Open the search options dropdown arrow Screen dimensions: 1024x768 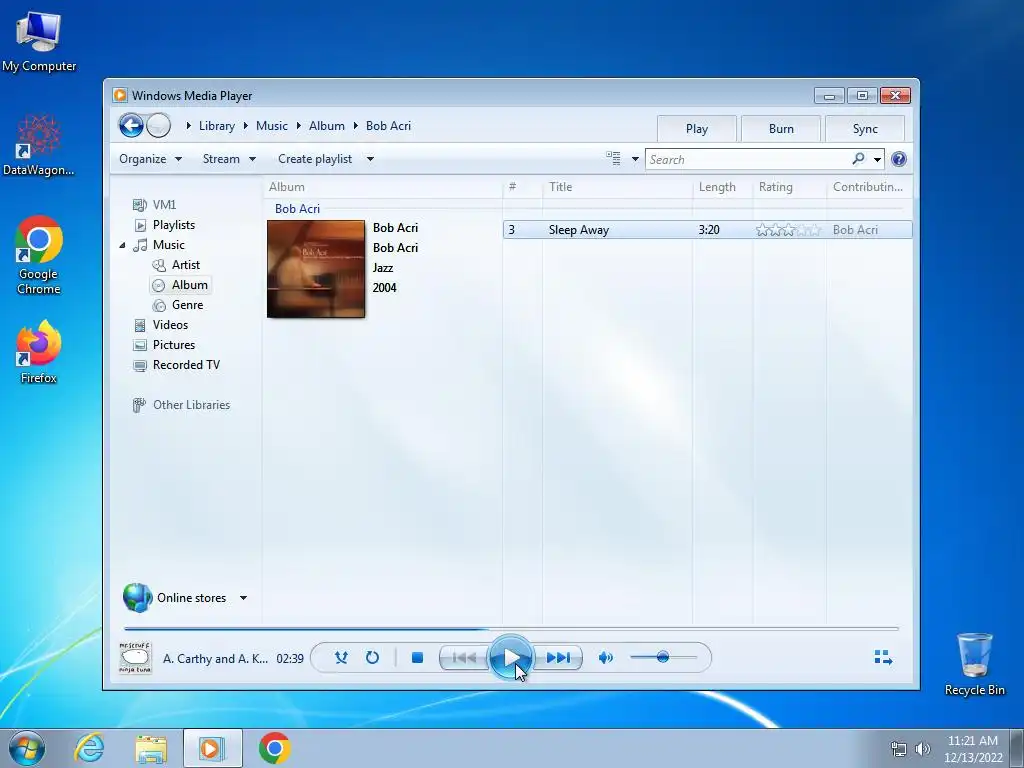tap(877, 159)
